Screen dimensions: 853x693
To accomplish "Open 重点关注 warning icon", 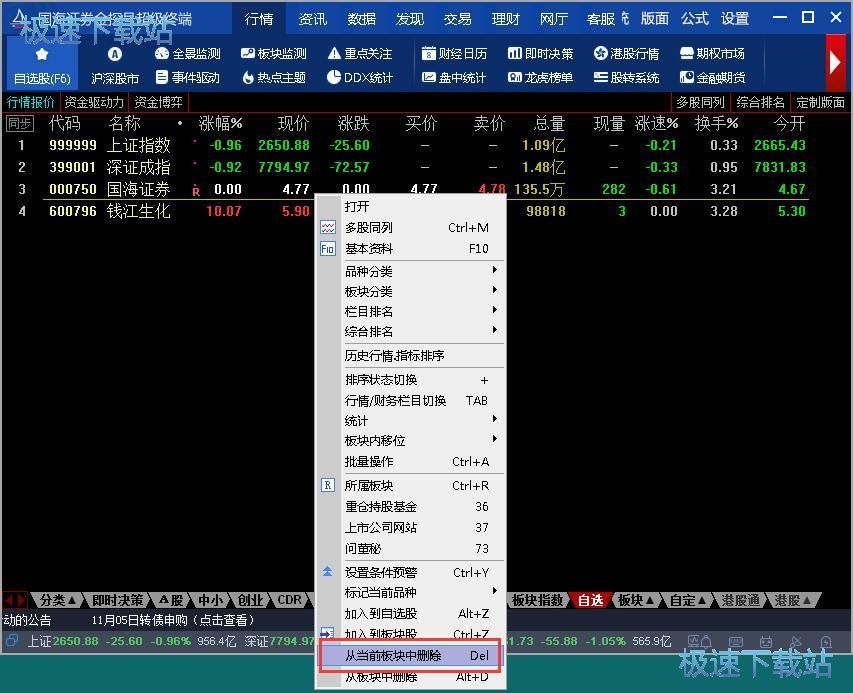I will click(x=334, y=54).
